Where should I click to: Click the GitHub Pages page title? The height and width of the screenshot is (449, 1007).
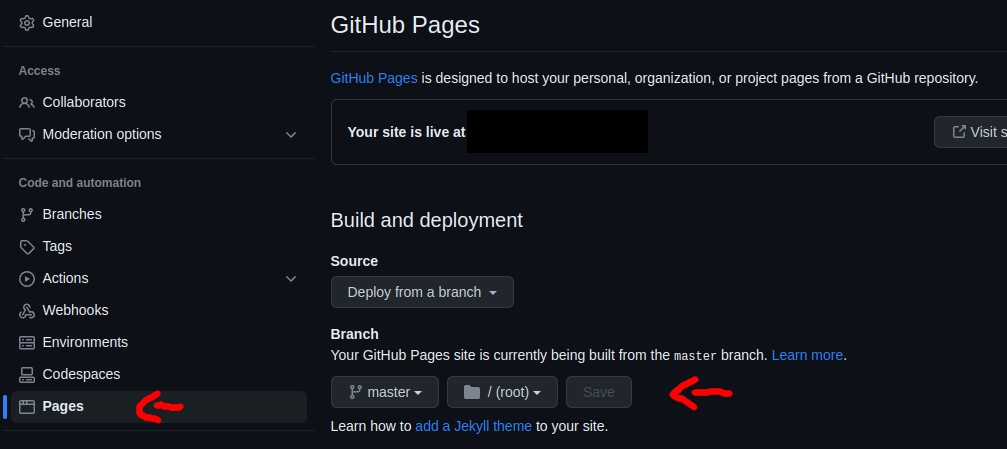[405, 25]
